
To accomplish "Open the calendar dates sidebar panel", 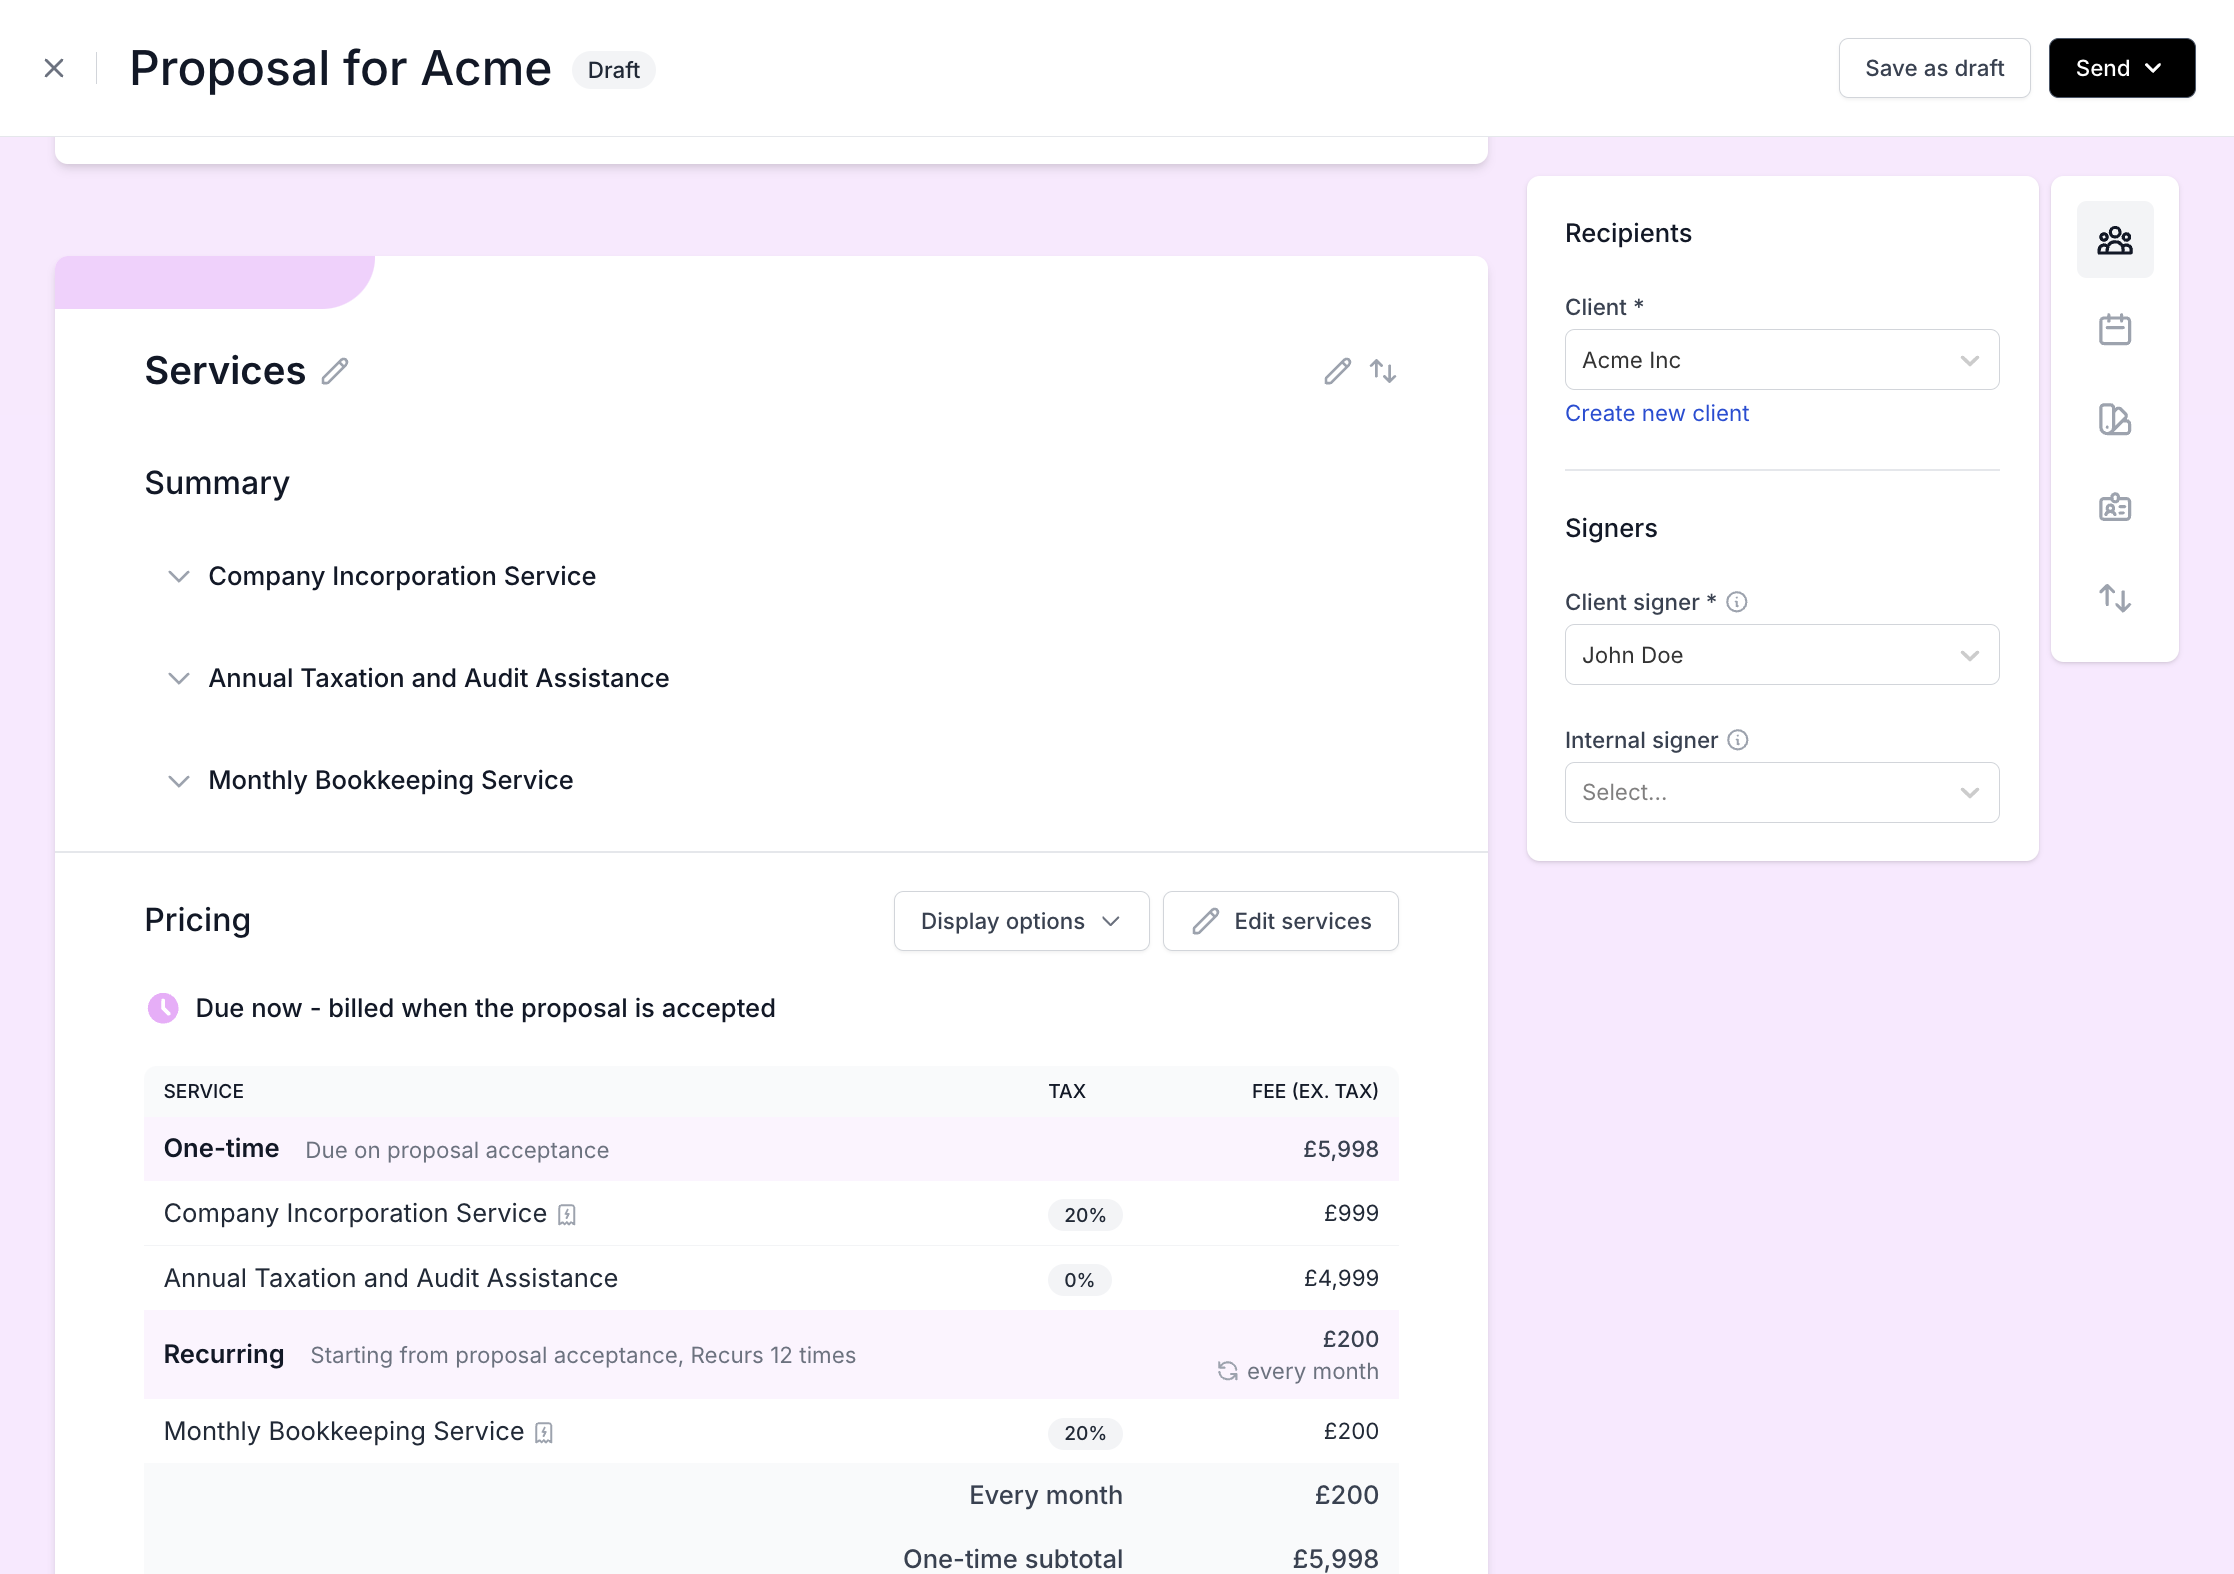I will click(2115, 329).
